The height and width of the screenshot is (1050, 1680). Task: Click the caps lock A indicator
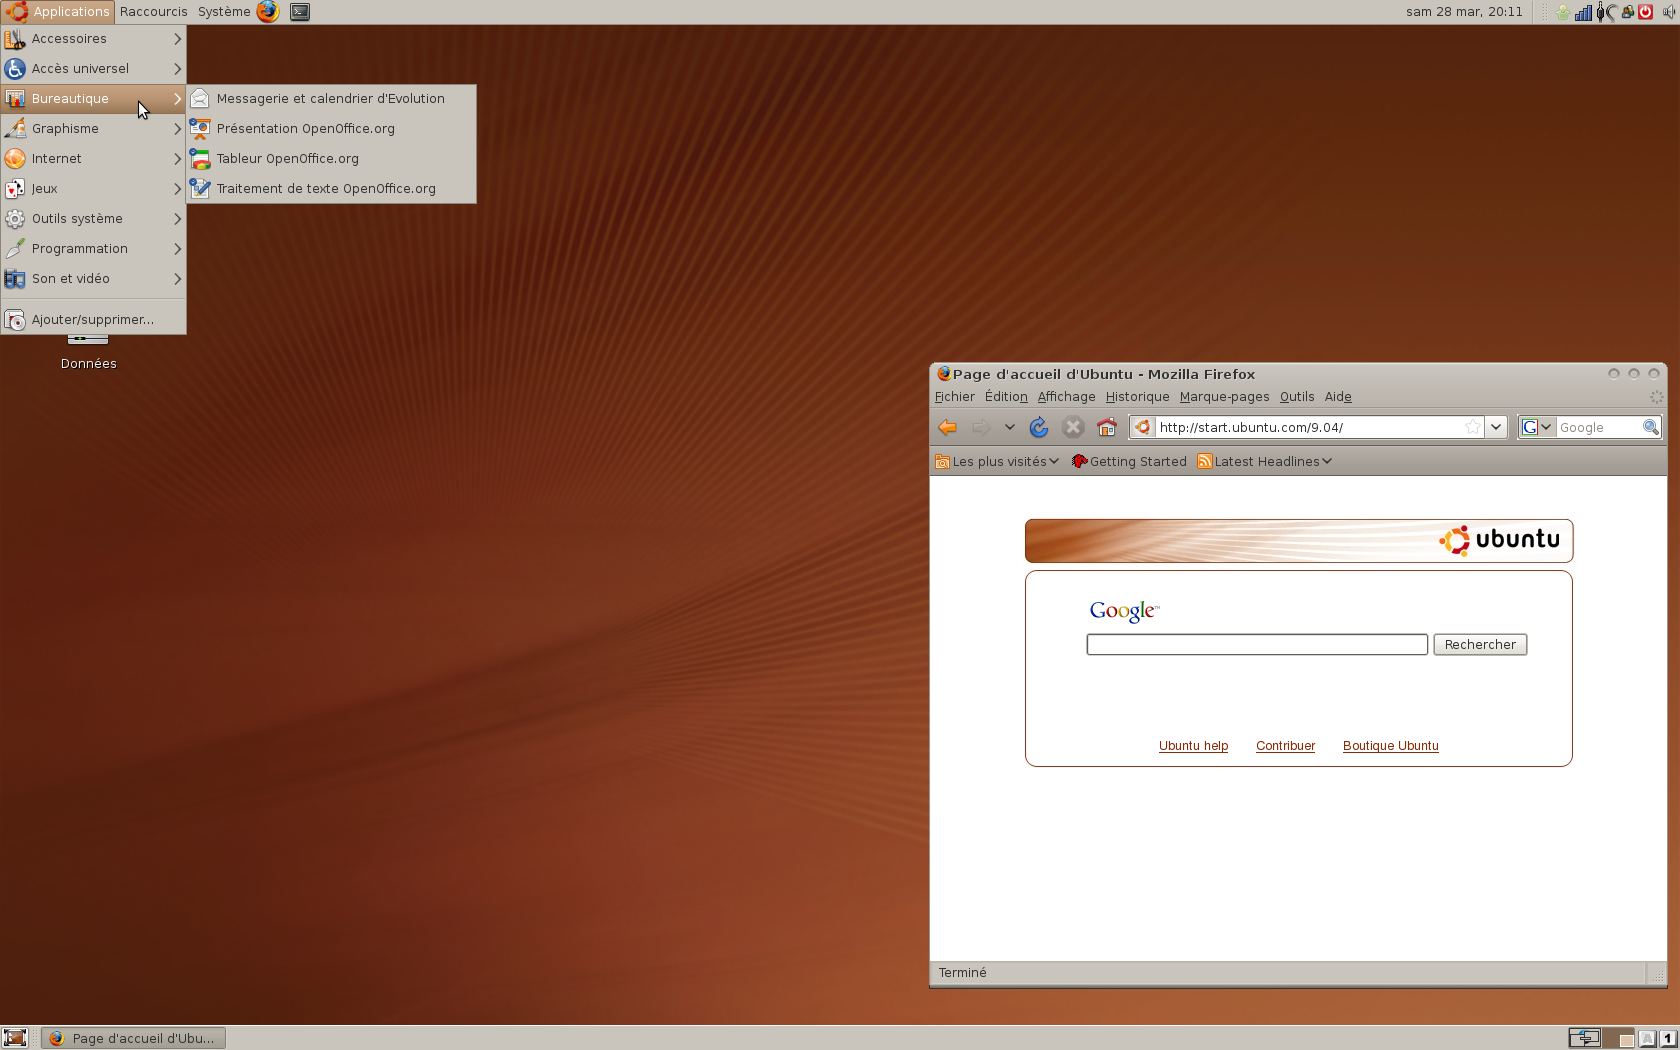[x=1647, y=1038]
